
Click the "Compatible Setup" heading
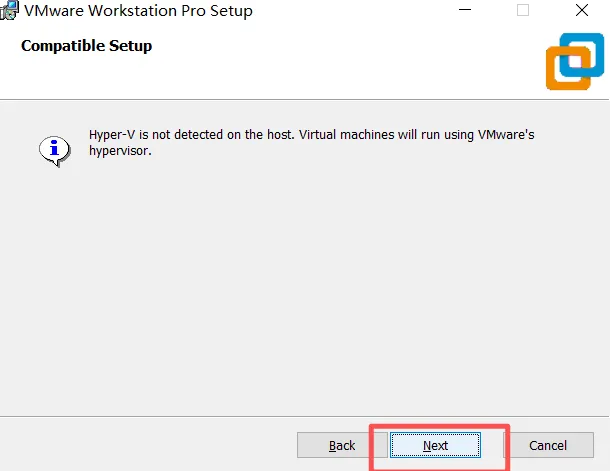coord(86,46)
